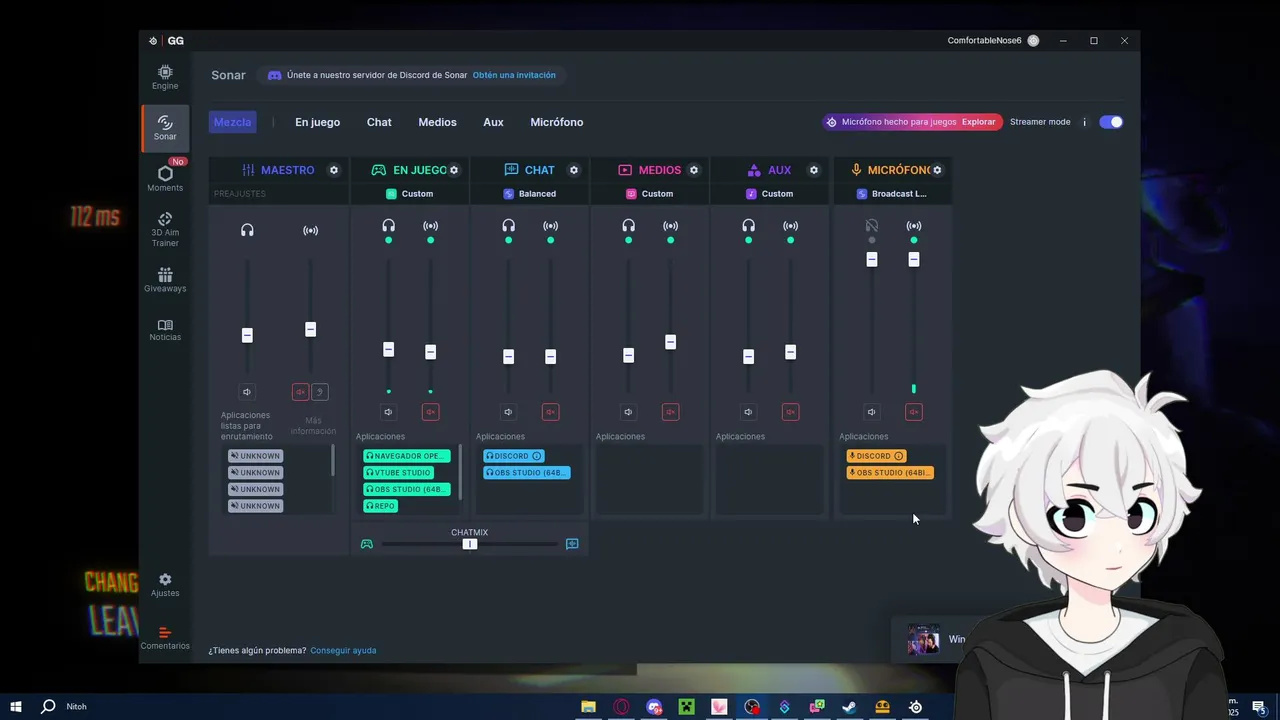
Task: Click the Discord info icon in Chat apps
Action: pos(536,456)
